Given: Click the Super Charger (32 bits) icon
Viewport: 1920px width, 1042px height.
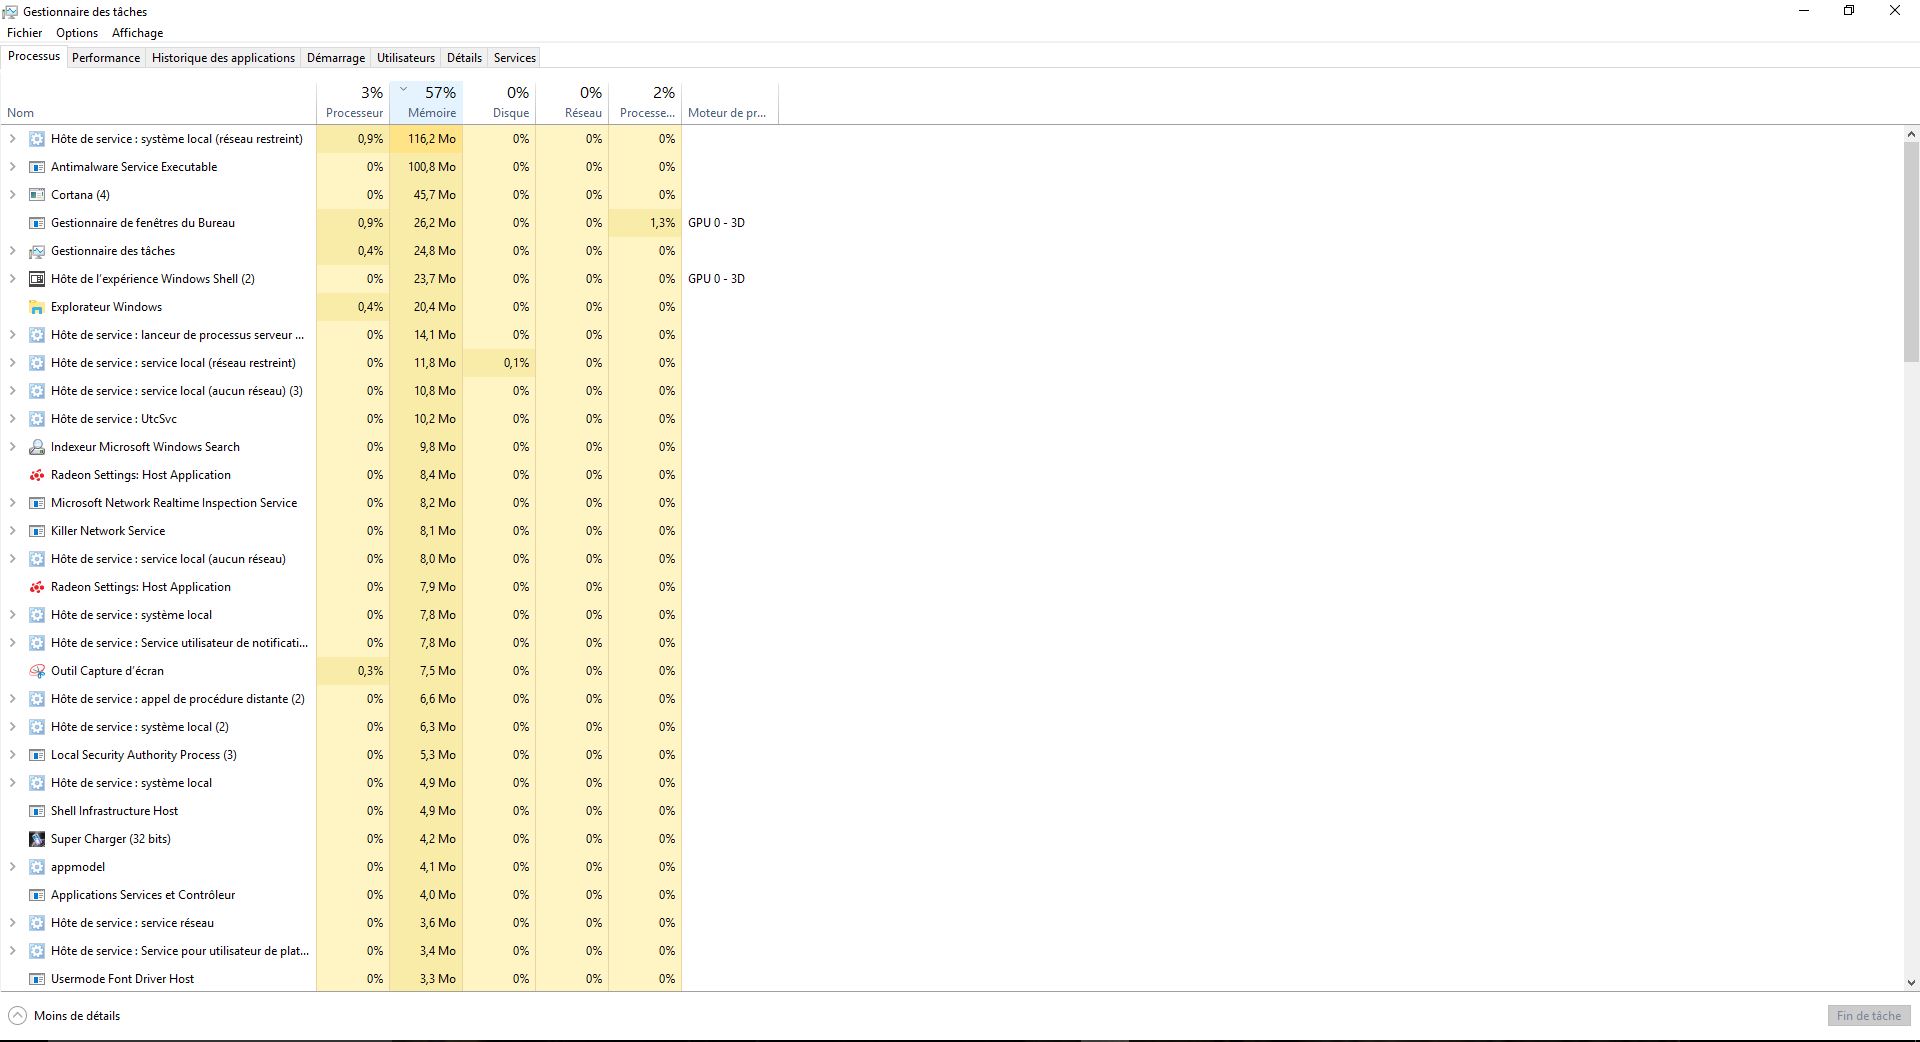Looking at the screenshot, I should [x=37, y=839].
